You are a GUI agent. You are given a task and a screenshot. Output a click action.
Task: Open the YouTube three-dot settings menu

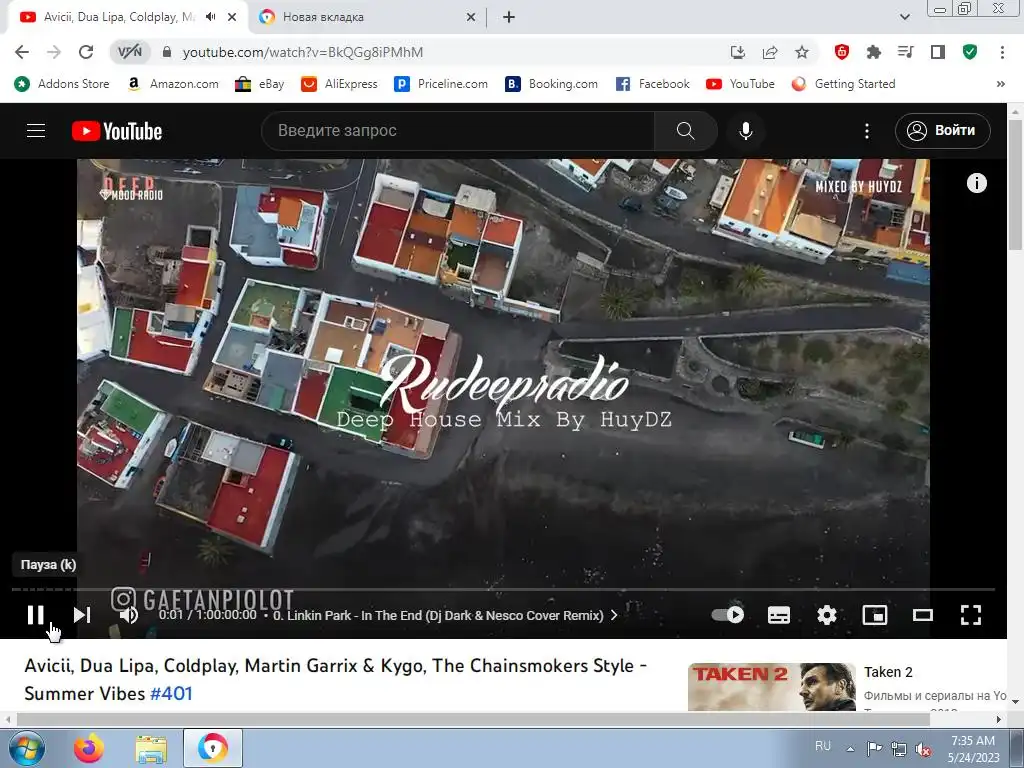tap(867, 131)
